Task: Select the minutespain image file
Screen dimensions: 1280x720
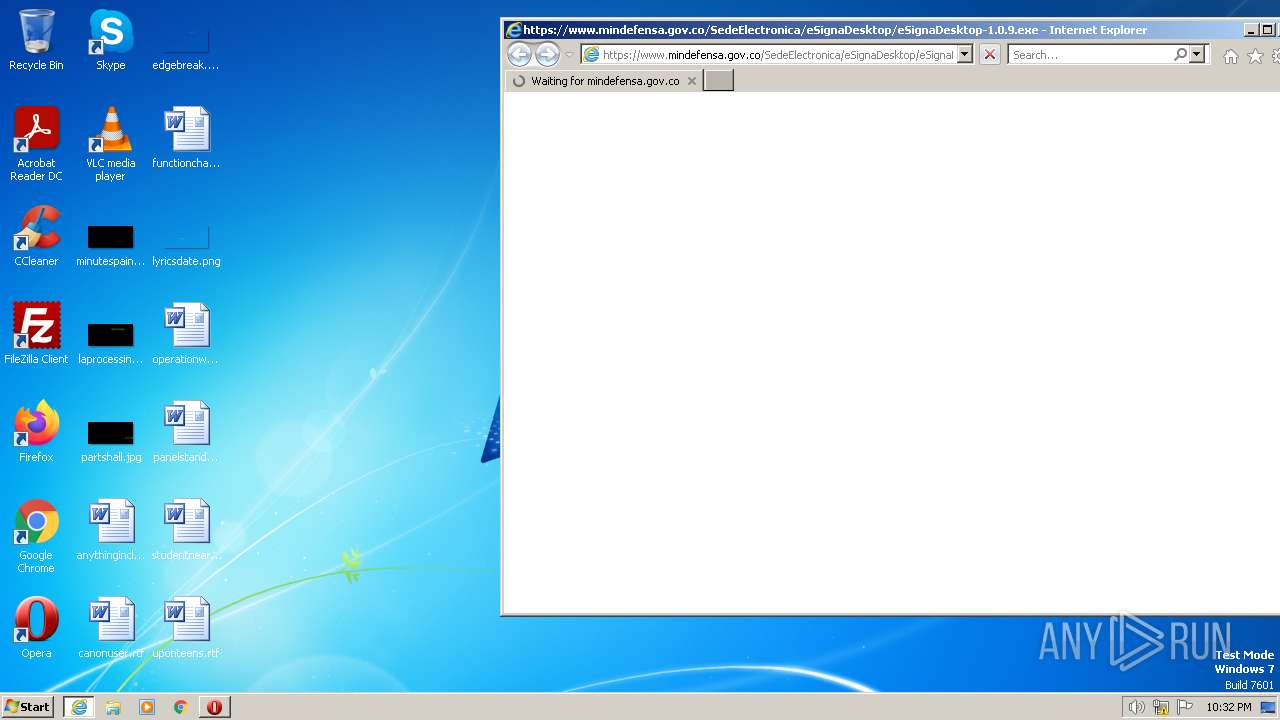Action: (x=110, y=245)
